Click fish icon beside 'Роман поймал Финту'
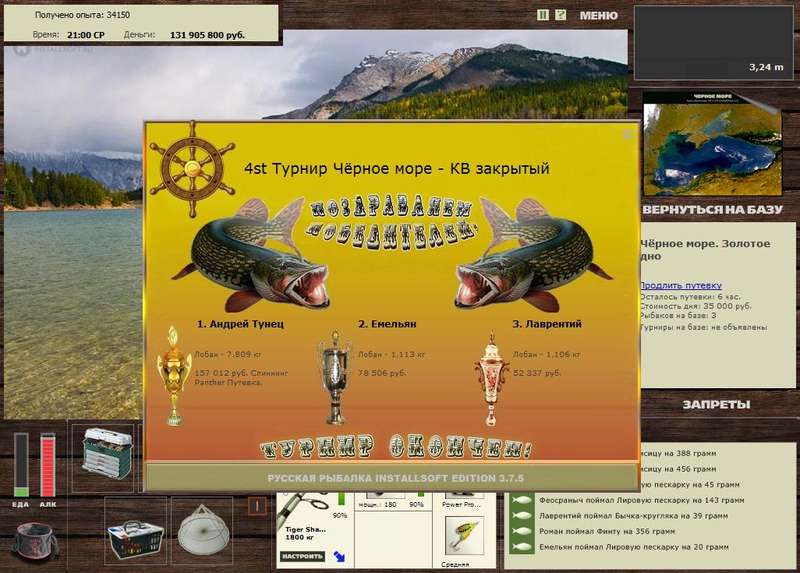This screenshot has height=573, width=800. click(x=522, y=531)
